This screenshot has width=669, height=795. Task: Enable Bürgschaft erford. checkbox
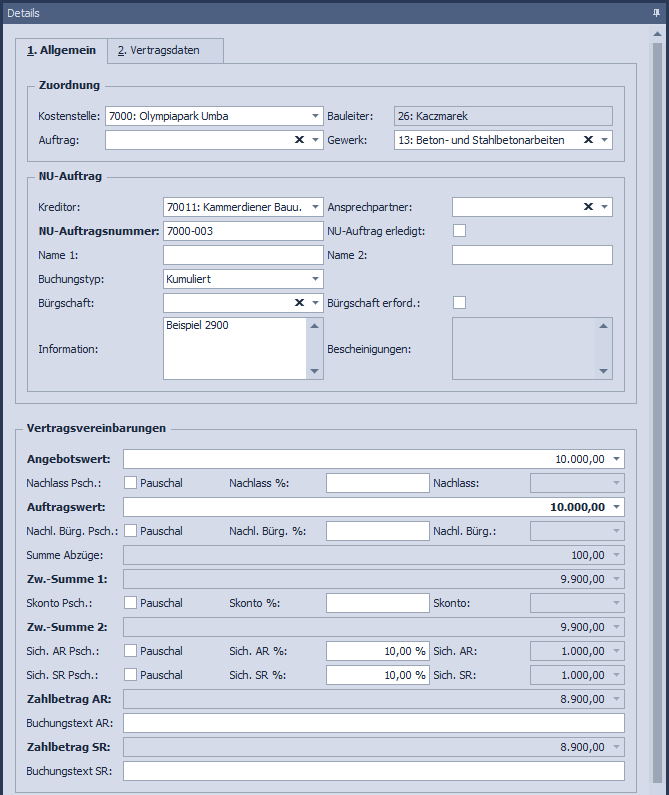(x=459, y=302)
